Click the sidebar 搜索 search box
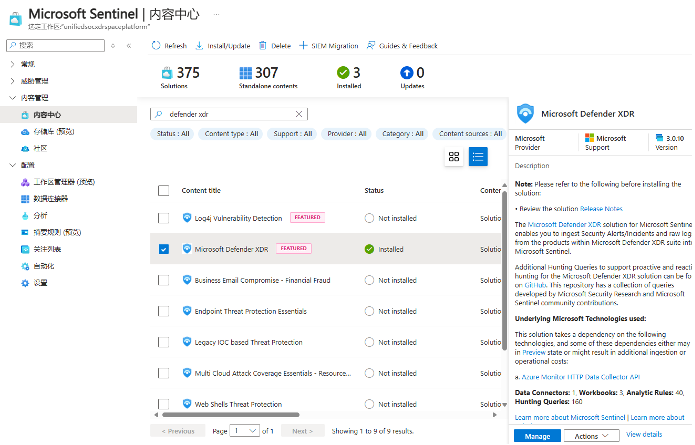 click(55, 45)
